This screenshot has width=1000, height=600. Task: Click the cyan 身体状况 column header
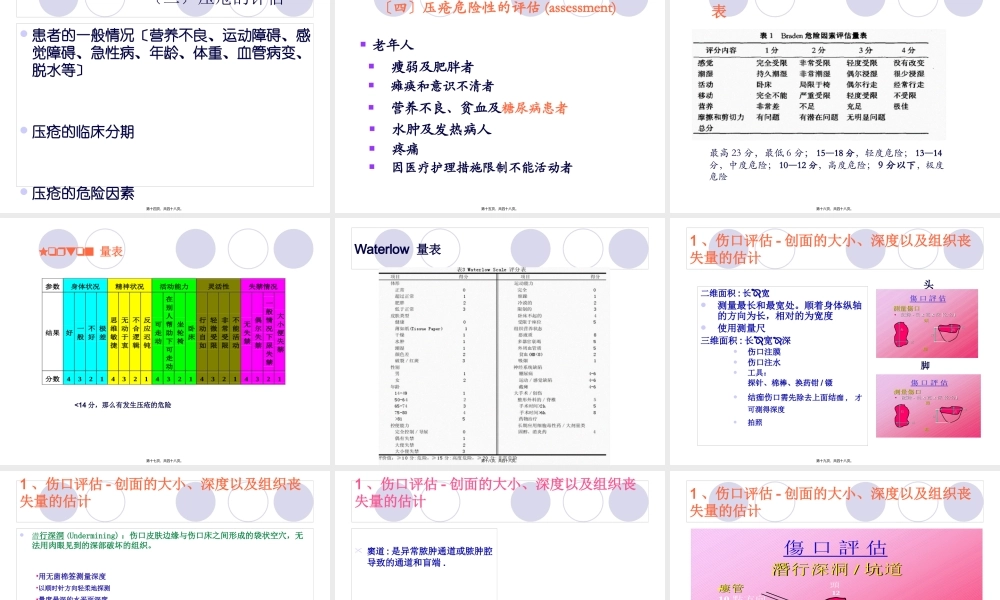[x=85, y=287]
